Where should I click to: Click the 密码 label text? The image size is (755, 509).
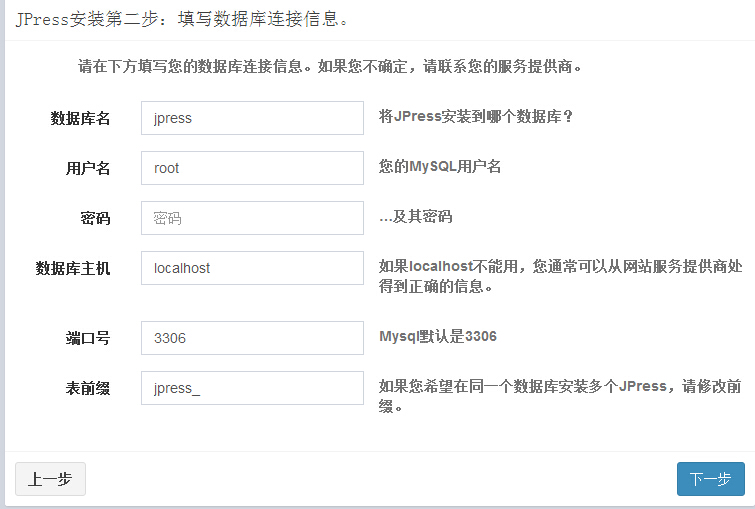[95, 218]
